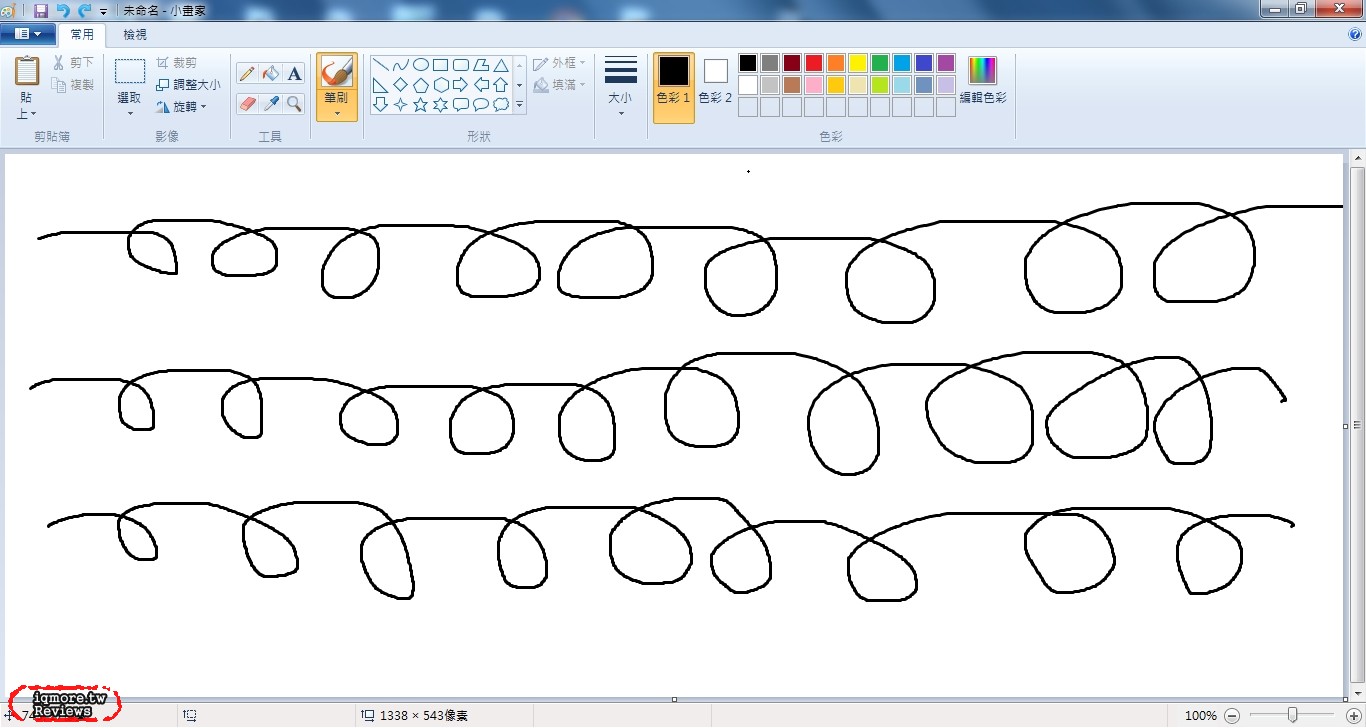Pick the green color swatch

(x=880, y=63)
